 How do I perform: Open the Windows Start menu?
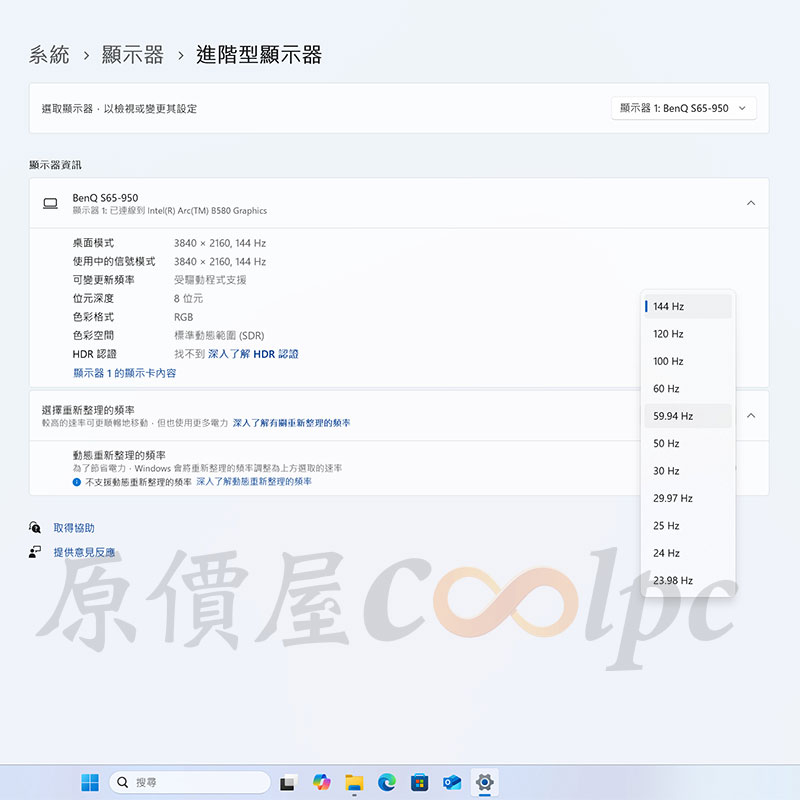90,782
